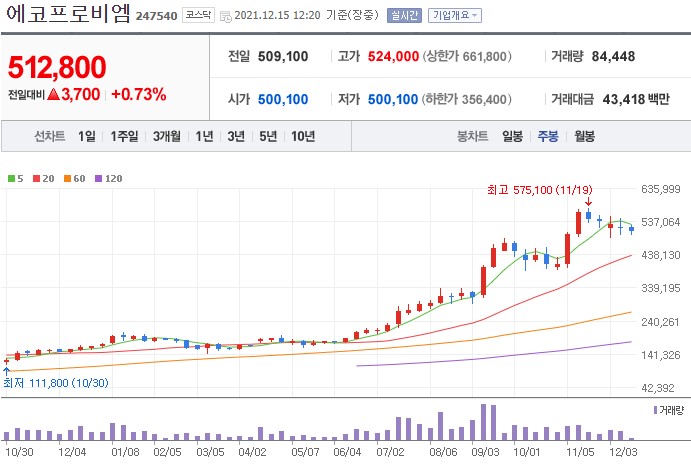
Task: Click the timestamp 2021.12.15 12:20
Action: [x=277, y=15]
